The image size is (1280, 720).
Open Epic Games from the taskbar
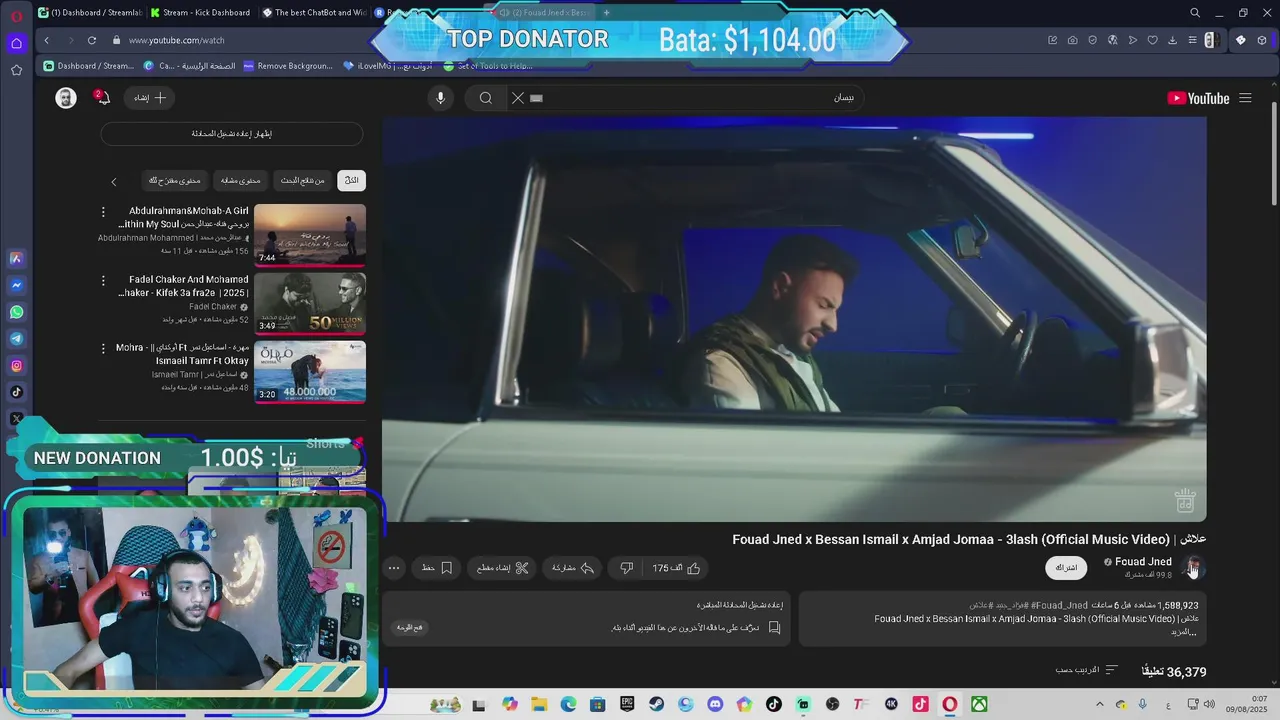[627, 704]
